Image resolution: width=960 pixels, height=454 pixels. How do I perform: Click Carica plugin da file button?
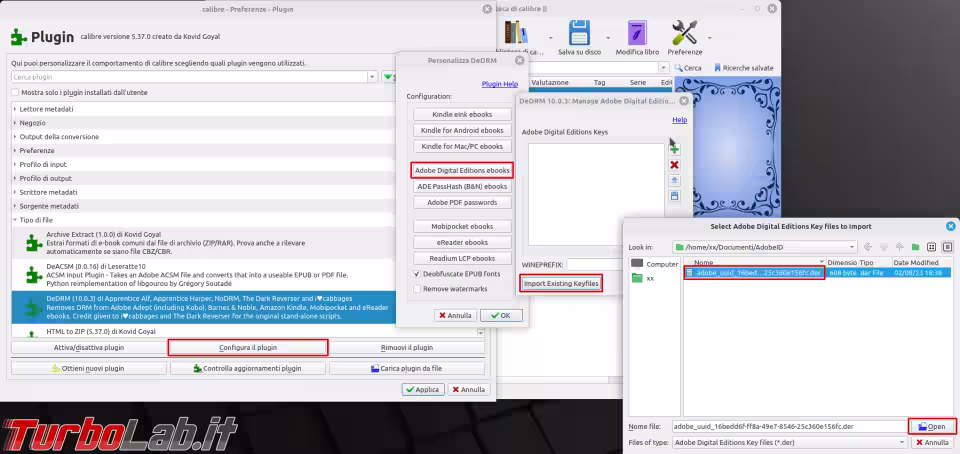[407, 368]
